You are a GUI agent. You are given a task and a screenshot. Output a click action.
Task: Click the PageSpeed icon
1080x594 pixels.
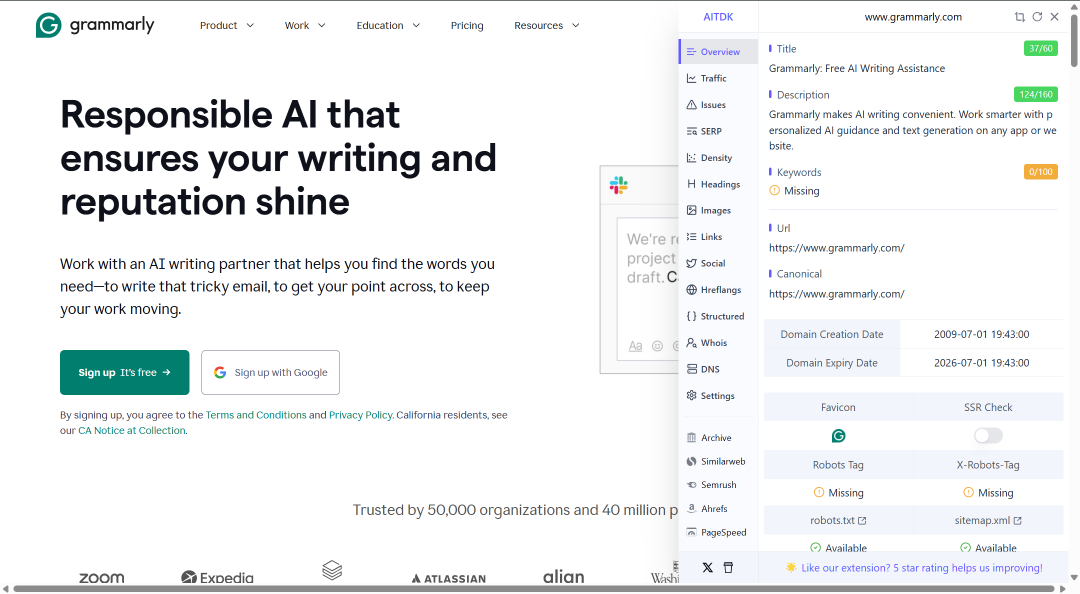(x=692, y=533)
